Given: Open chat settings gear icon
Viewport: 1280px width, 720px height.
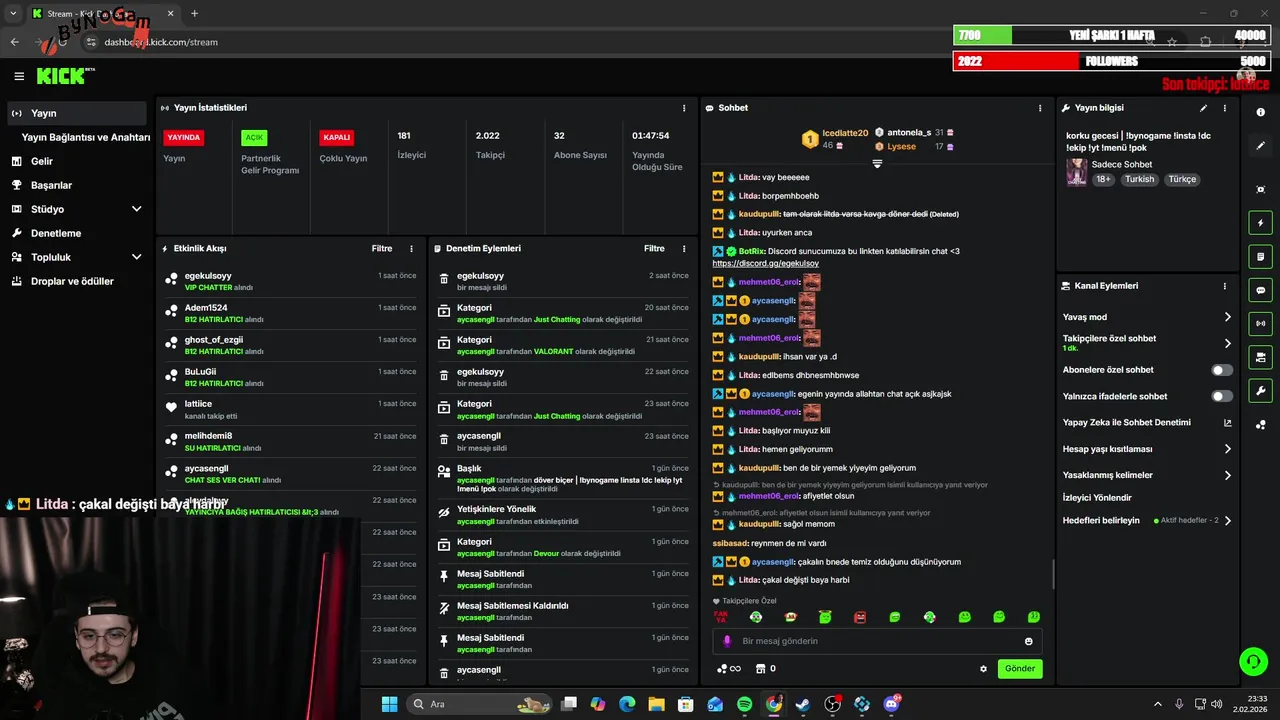Looking at the screenshot, I should [x=983, y=669].
